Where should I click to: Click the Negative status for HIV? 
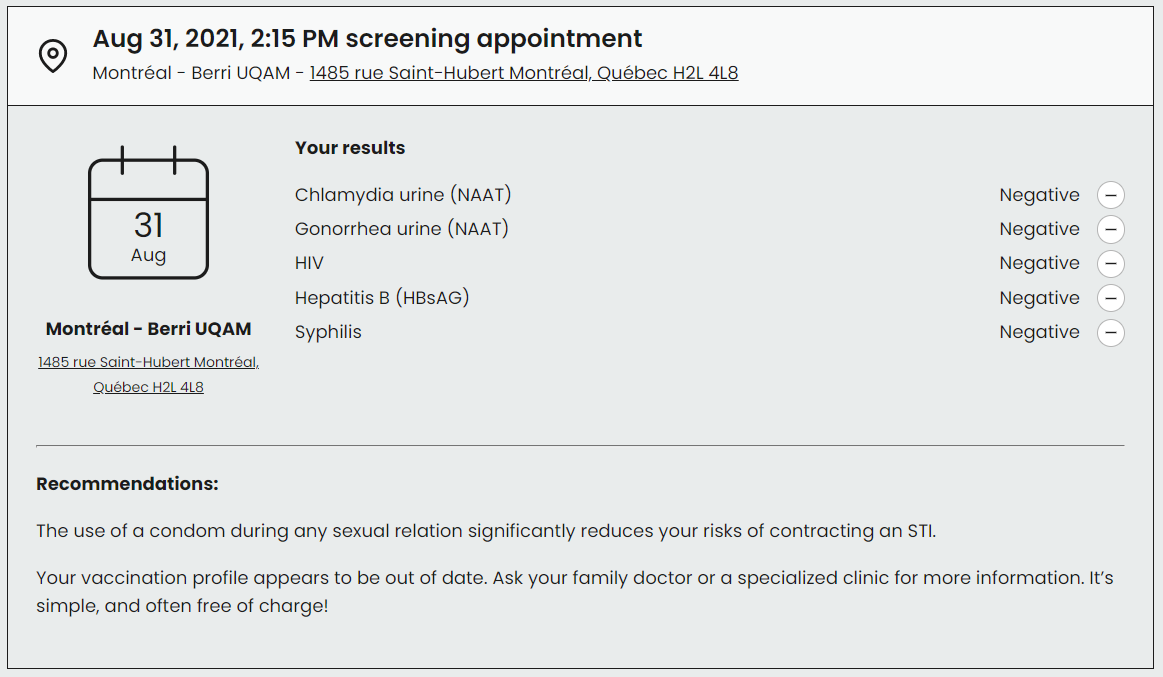coord(1039,263)
